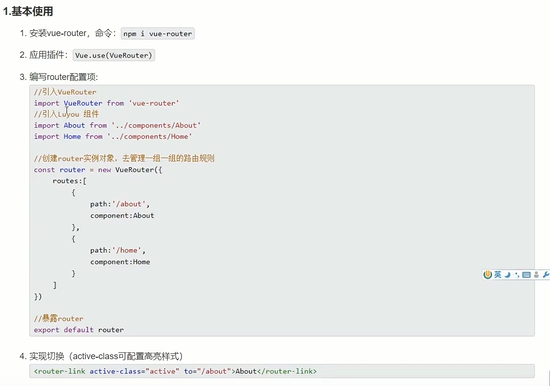This screenshot has width=550, height=386.
Task: Click the line "export default router"
Action: click(x=79, y=330)
